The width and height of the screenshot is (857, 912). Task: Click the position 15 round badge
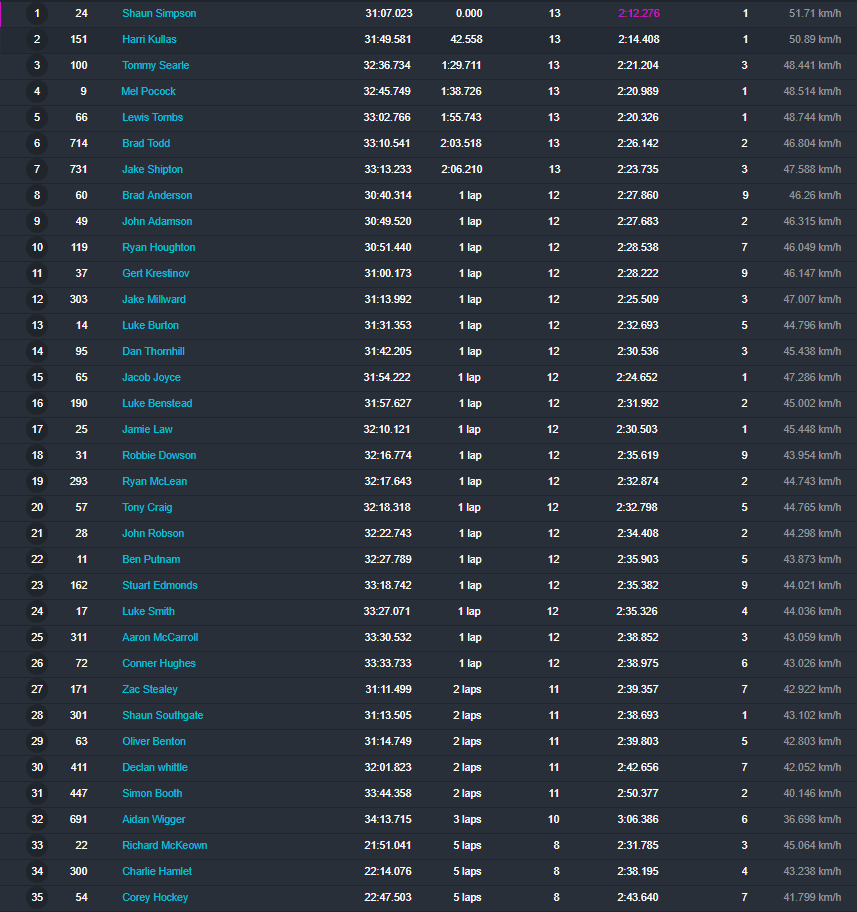tap(37, 378)
